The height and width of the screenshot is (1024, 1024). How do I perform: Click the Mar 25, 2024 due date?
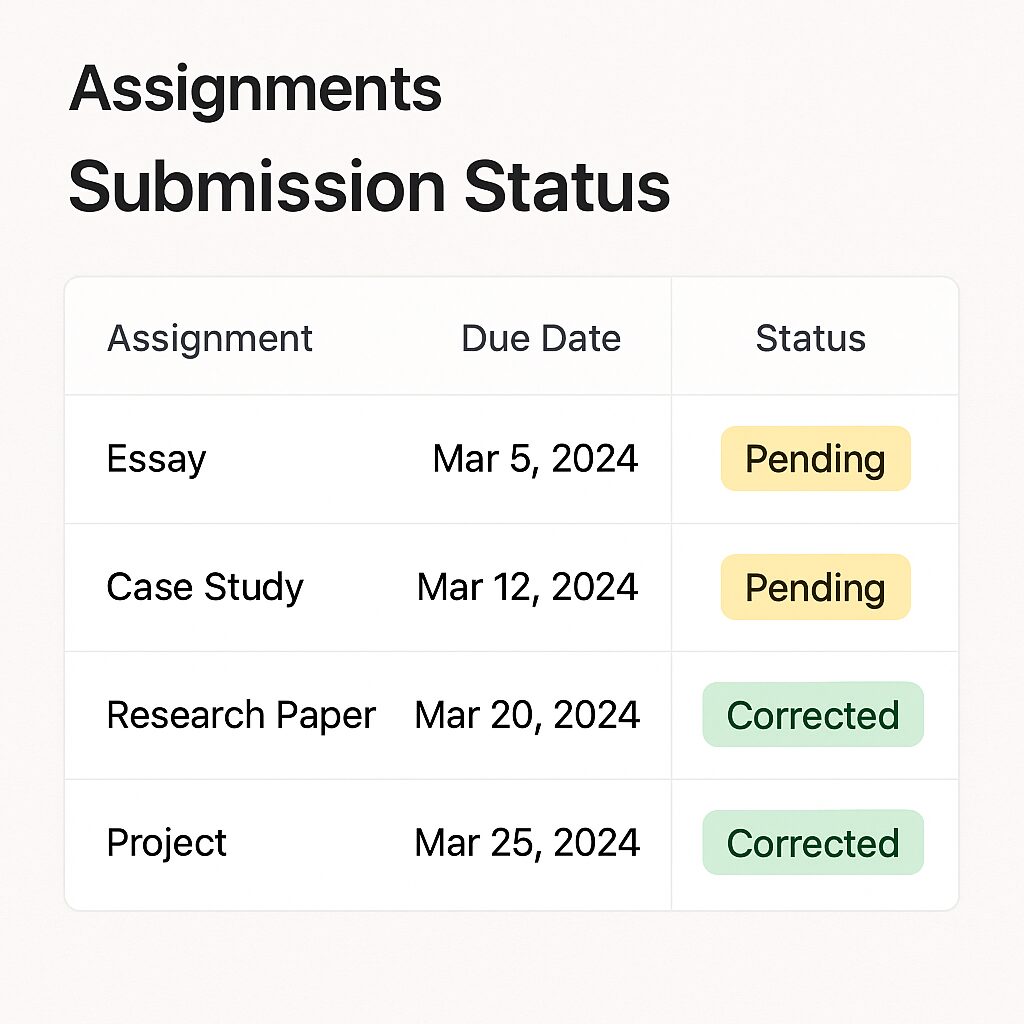(527, 842)
